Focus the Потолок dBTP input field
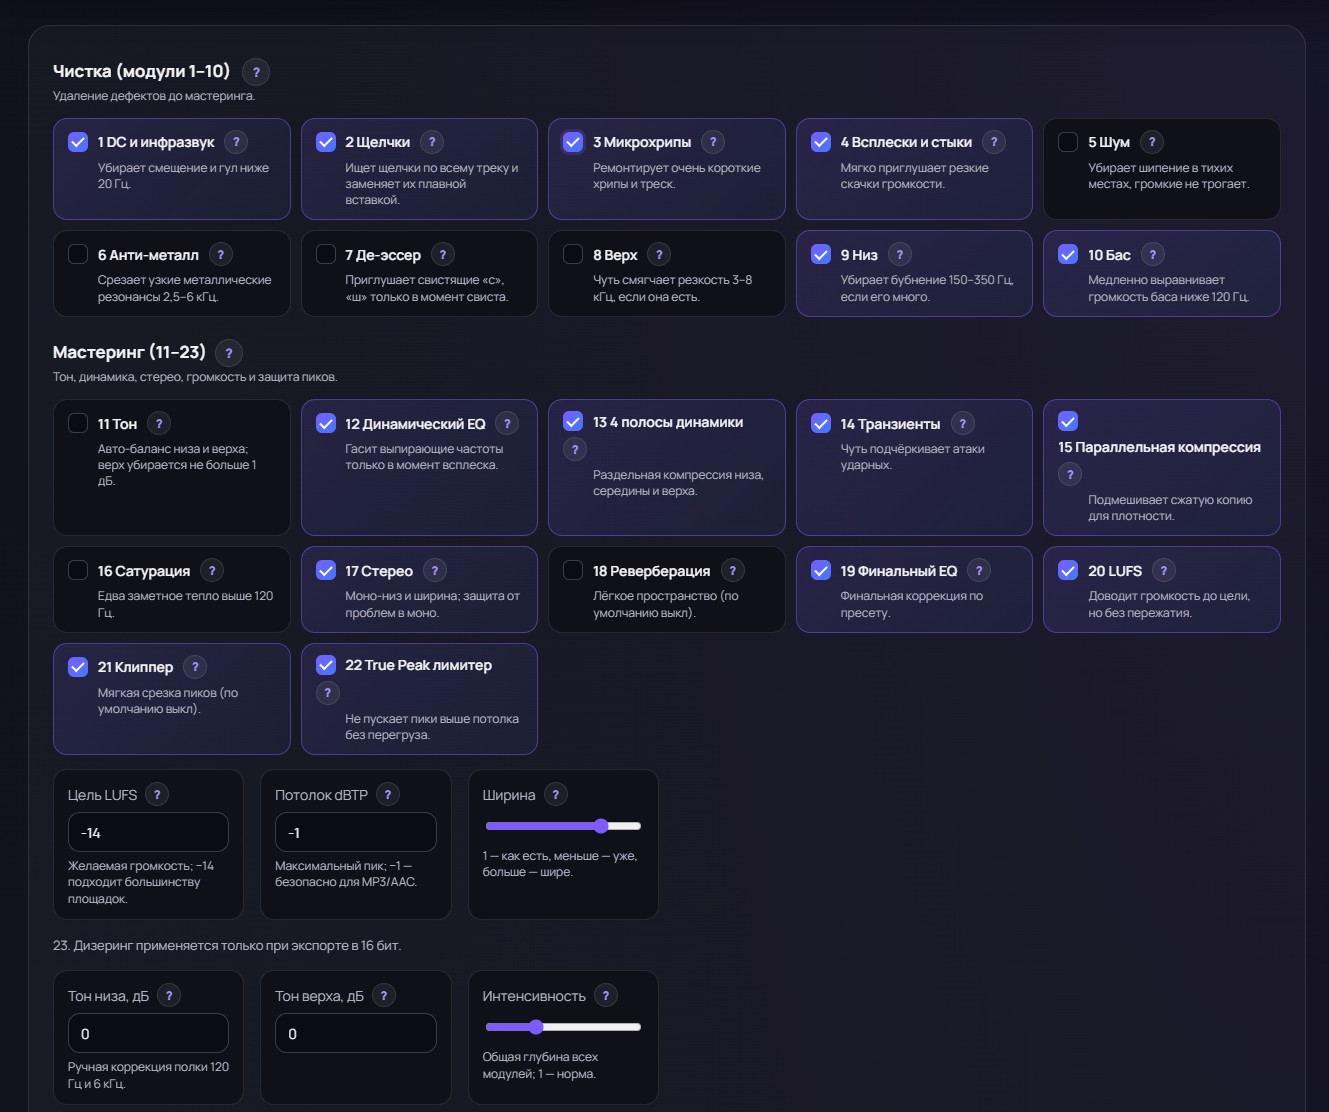The image size is (1329, 1112). [x=356, y=833]
